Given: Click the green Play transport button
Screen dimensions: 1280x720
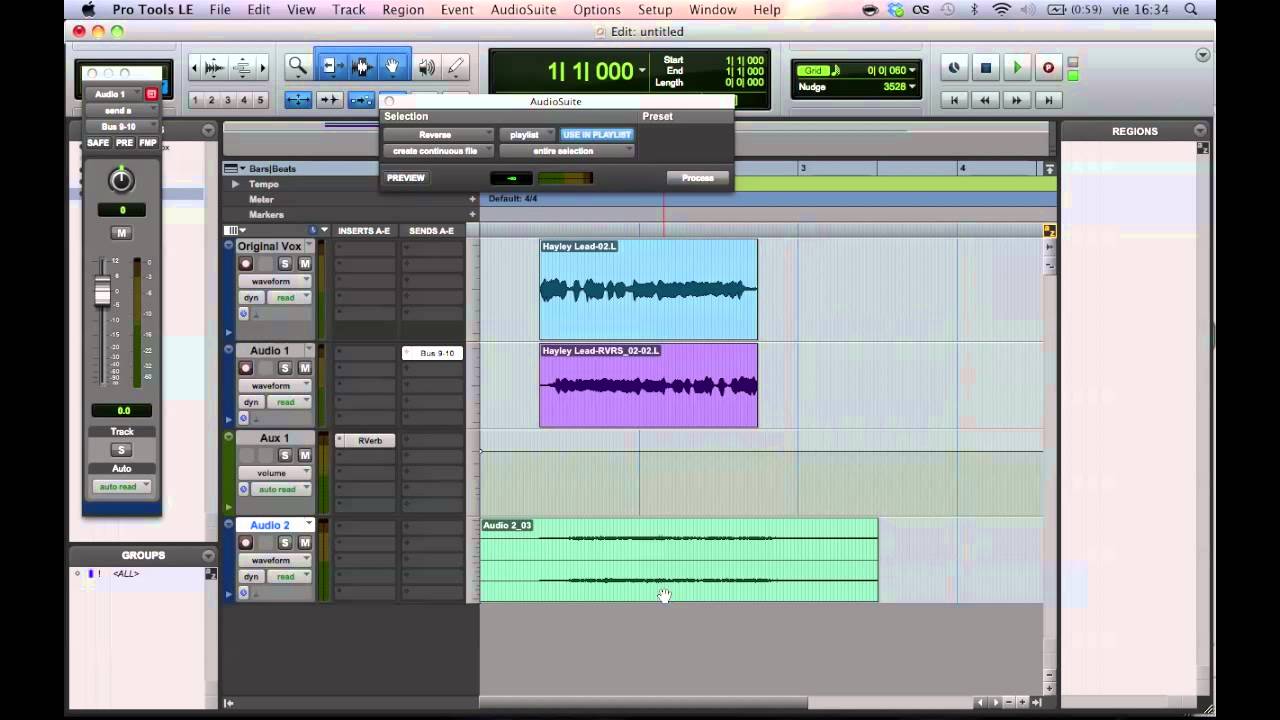Looking at the screenshot, I should pyautogui.click(x=1017, y=68).
